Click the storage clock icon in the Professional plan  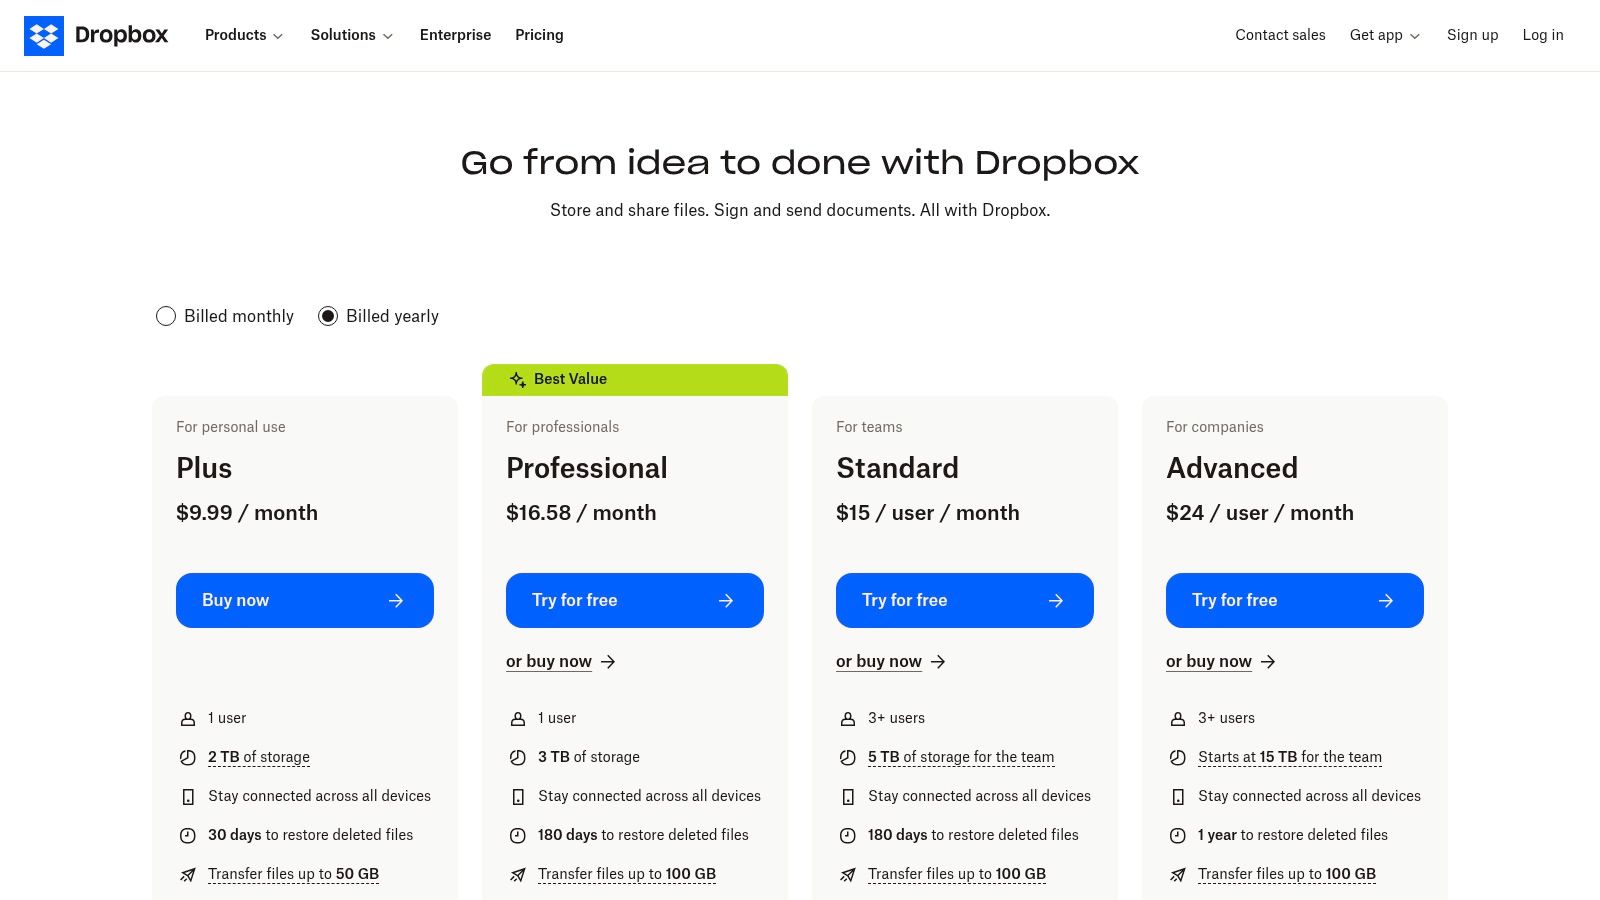[517, 757]
